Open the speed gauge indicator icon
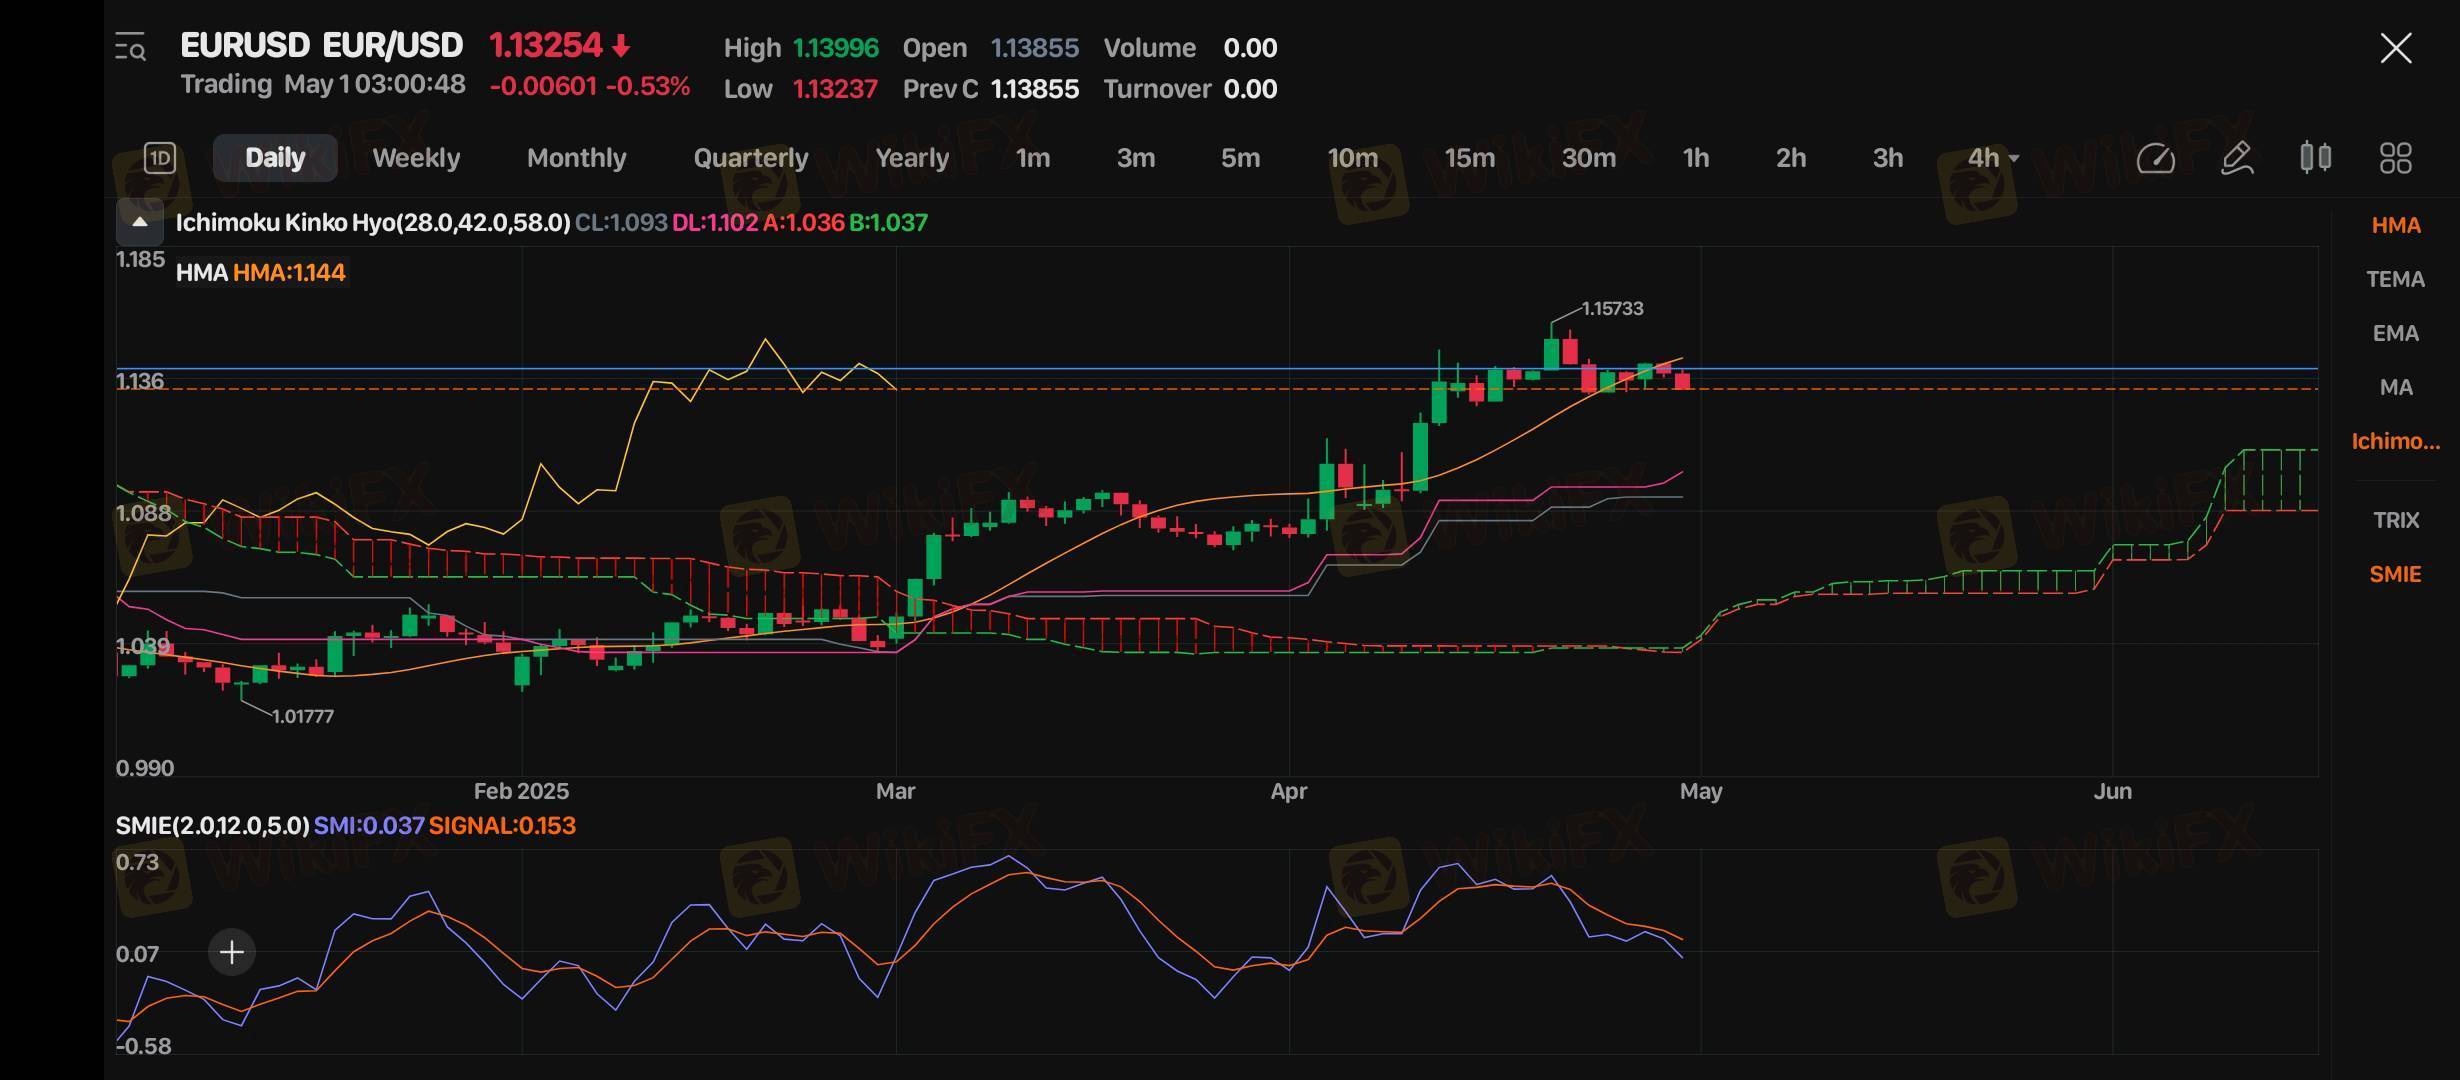Image resolution: width=2460 pixels, height=1080 pixels. pyautogui.click(x=2155, y=158)
